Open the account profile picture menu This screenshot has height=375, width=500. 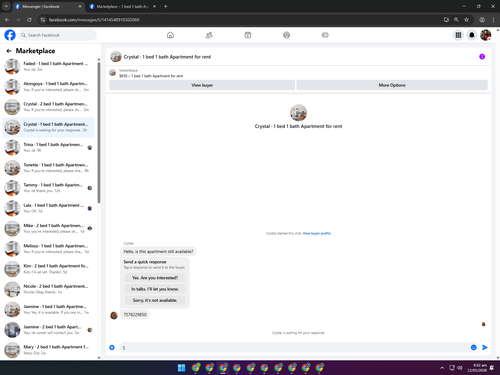pyautogui.click(x=486, y=35)
